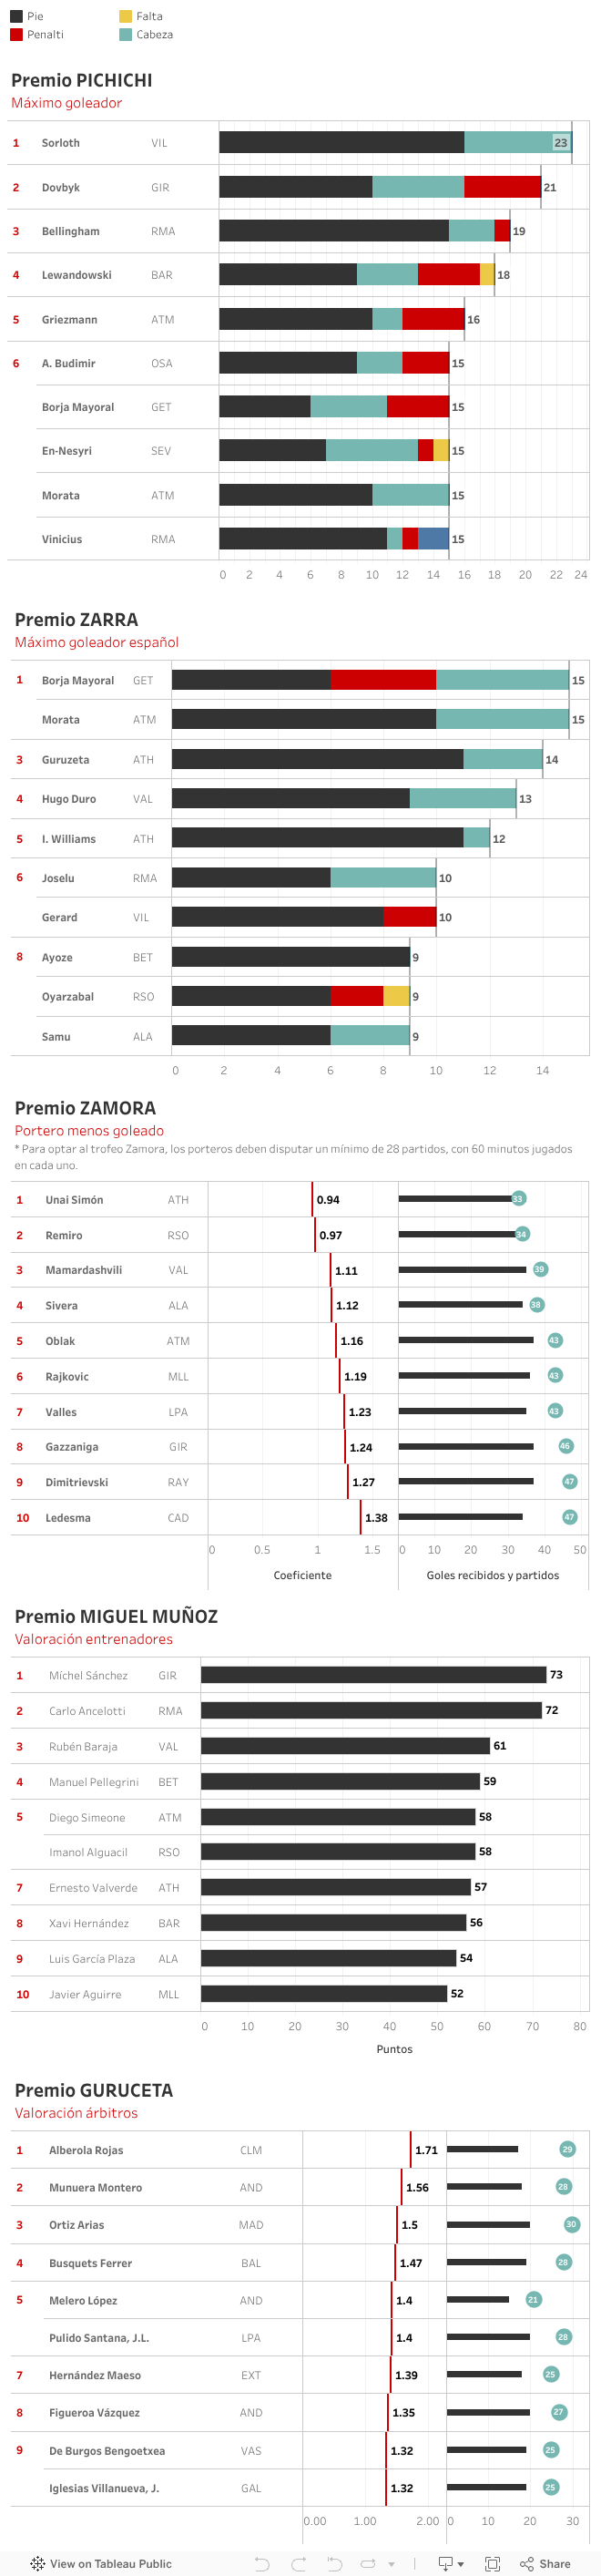Select the red Penalti legend swatch

click(x=16, y=34)
